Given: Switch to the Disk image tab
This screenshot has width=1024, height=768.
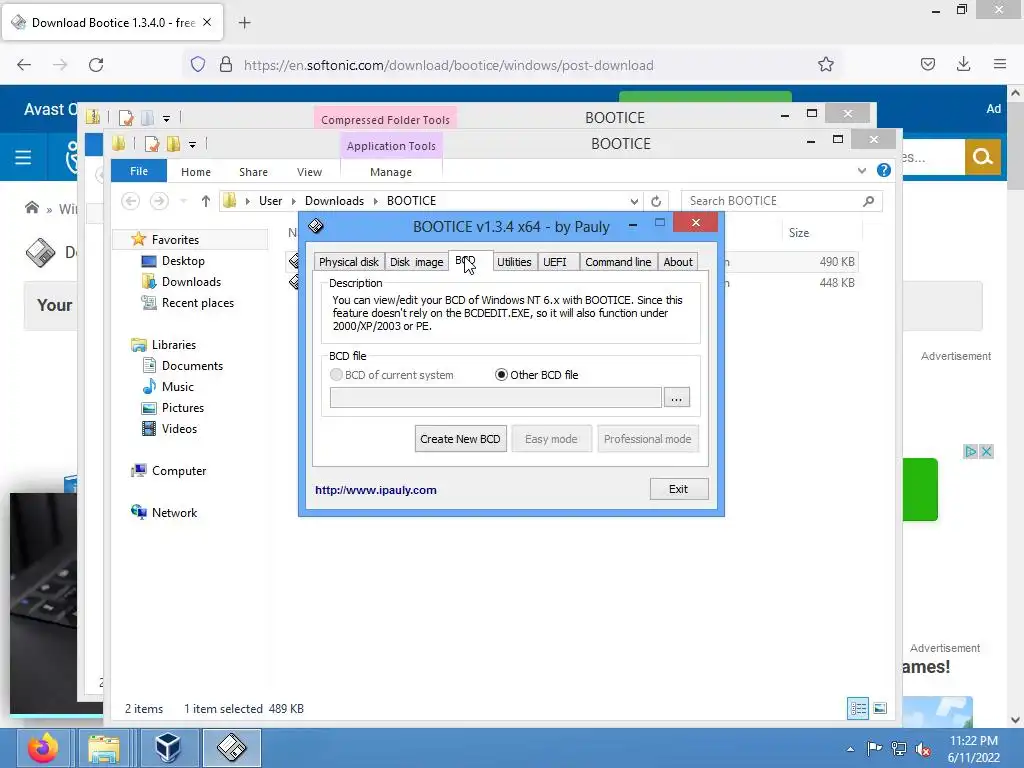Looking at the screenshot, I should [x=417, y=262].
